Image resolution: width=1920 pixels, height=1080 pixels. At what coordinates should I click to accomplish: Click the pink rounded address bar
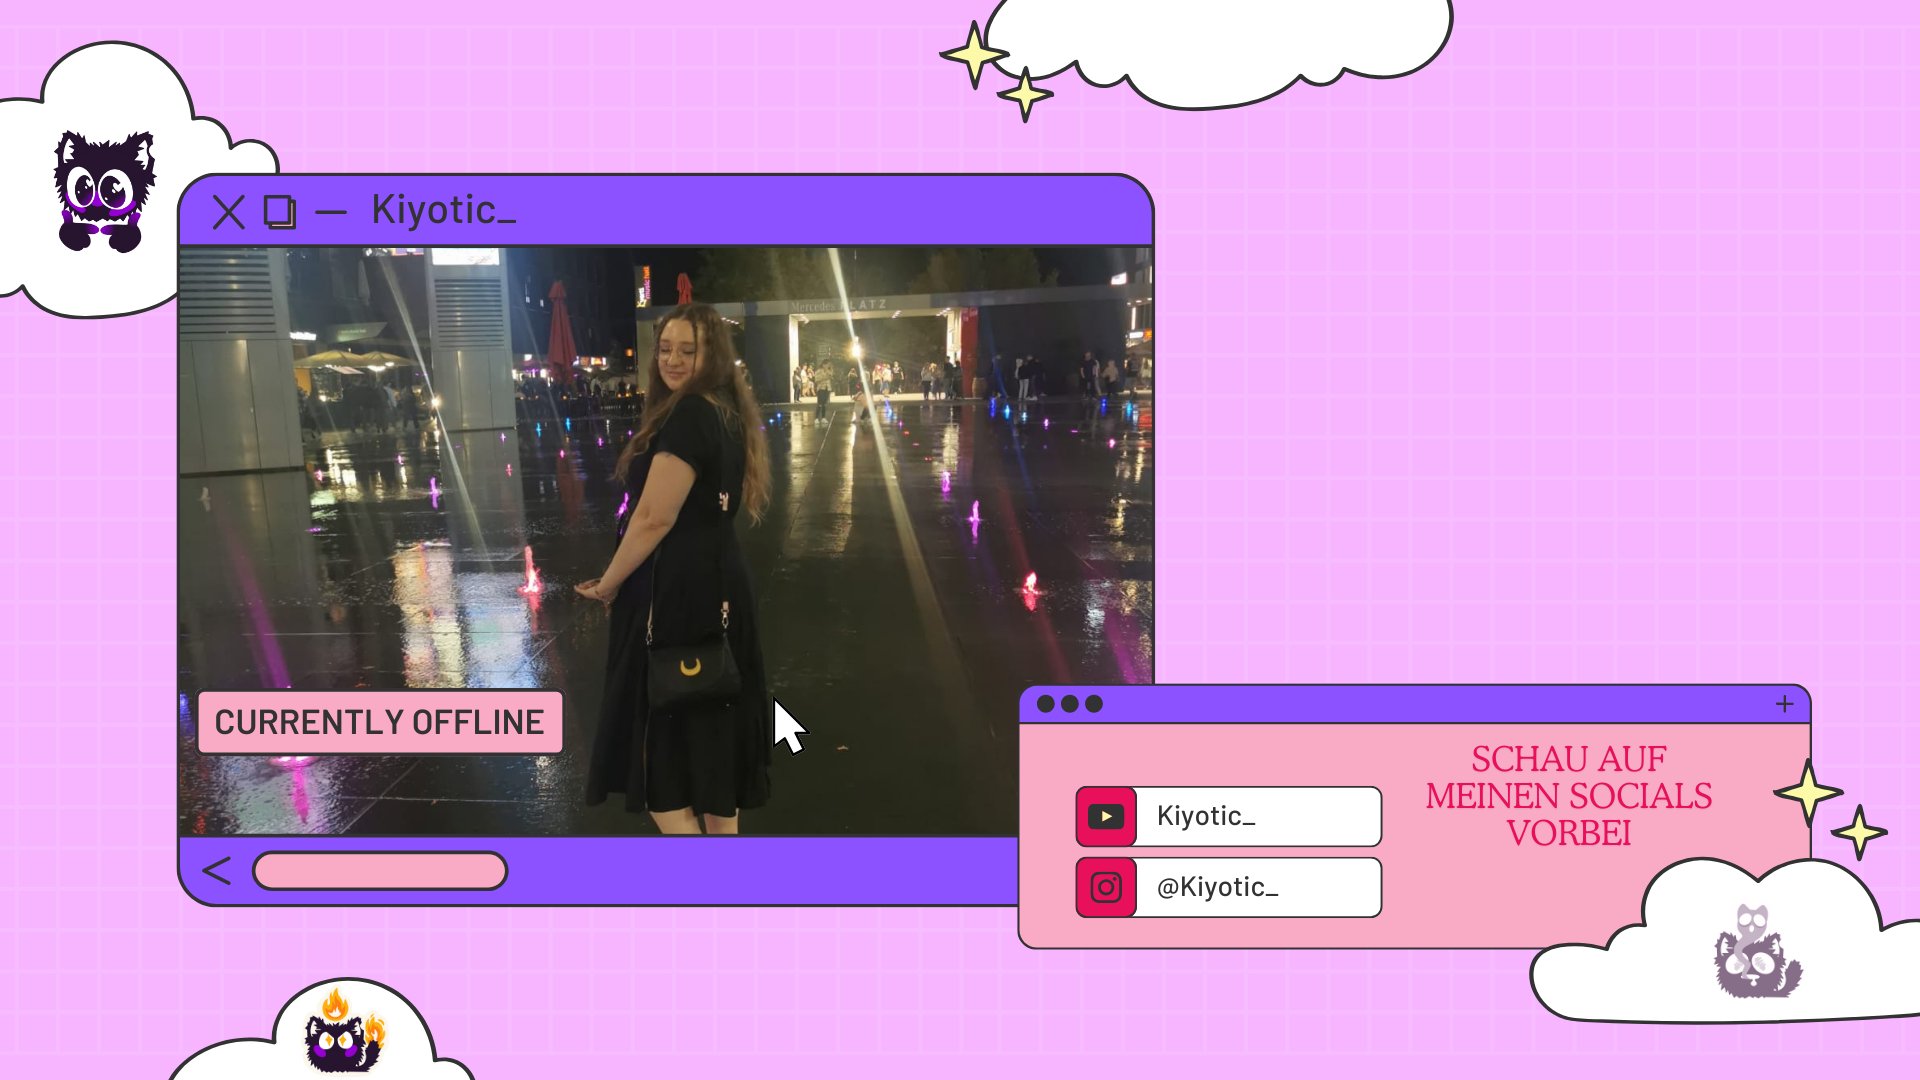click(380, 871)
